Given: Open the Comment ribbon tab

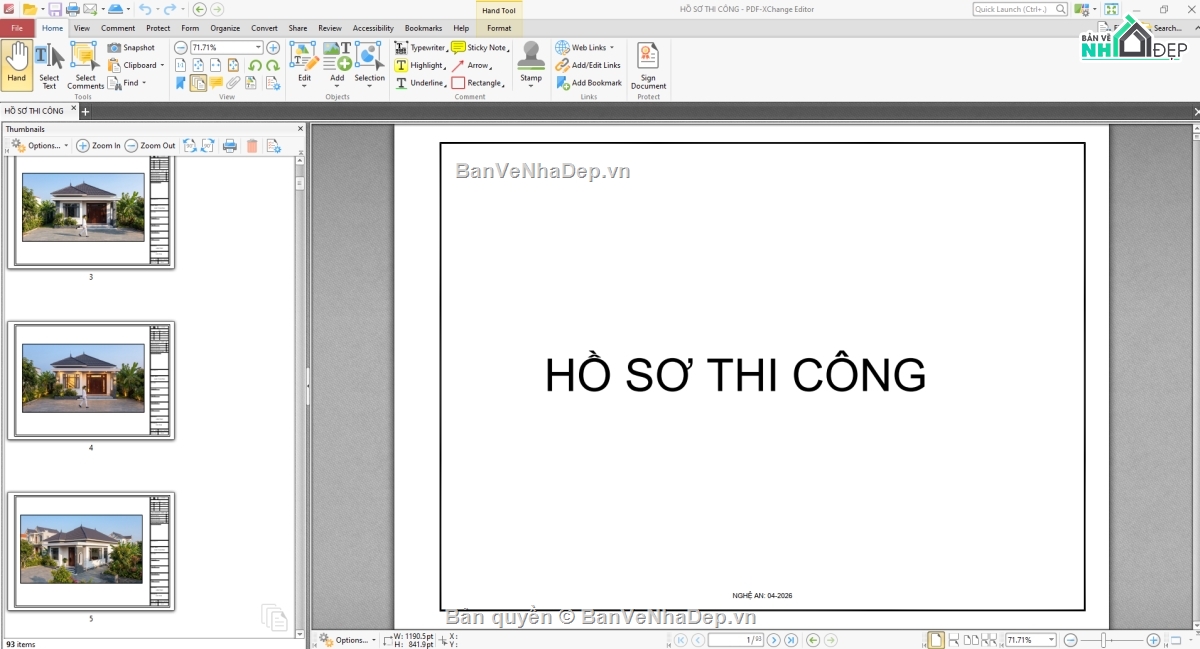Looking at the screenshot, I should coord(118,28).
